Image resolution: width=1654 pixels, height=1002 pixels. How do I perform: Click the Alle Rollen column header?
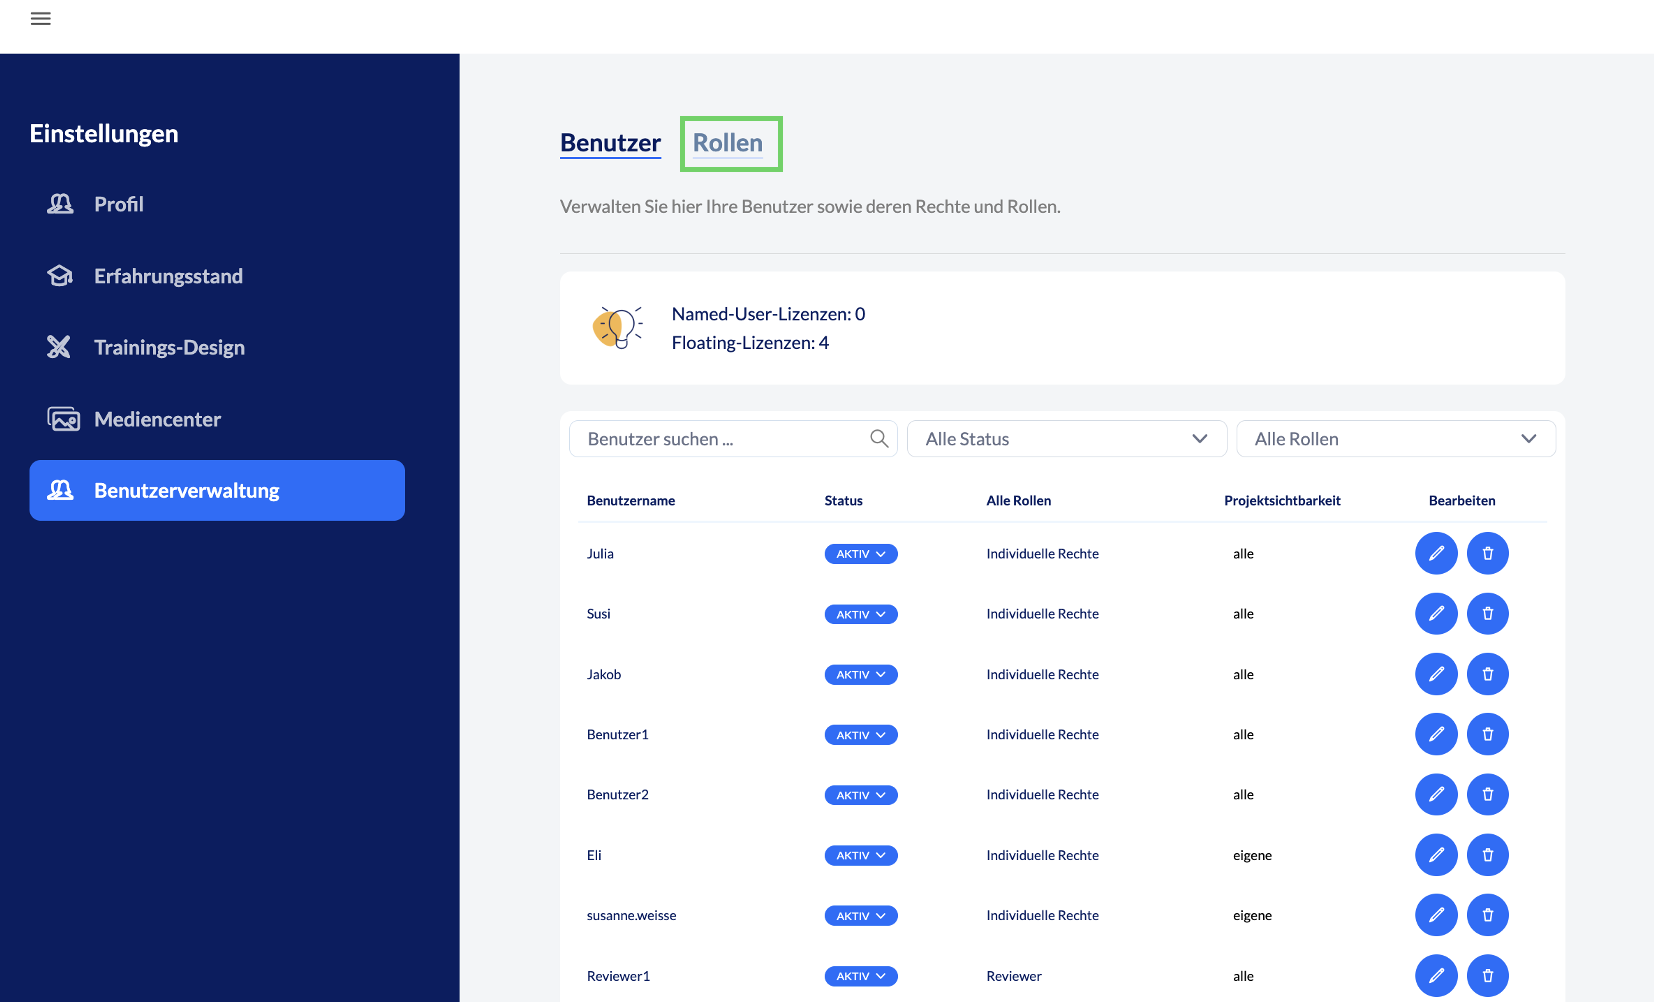pos(1019,501)
